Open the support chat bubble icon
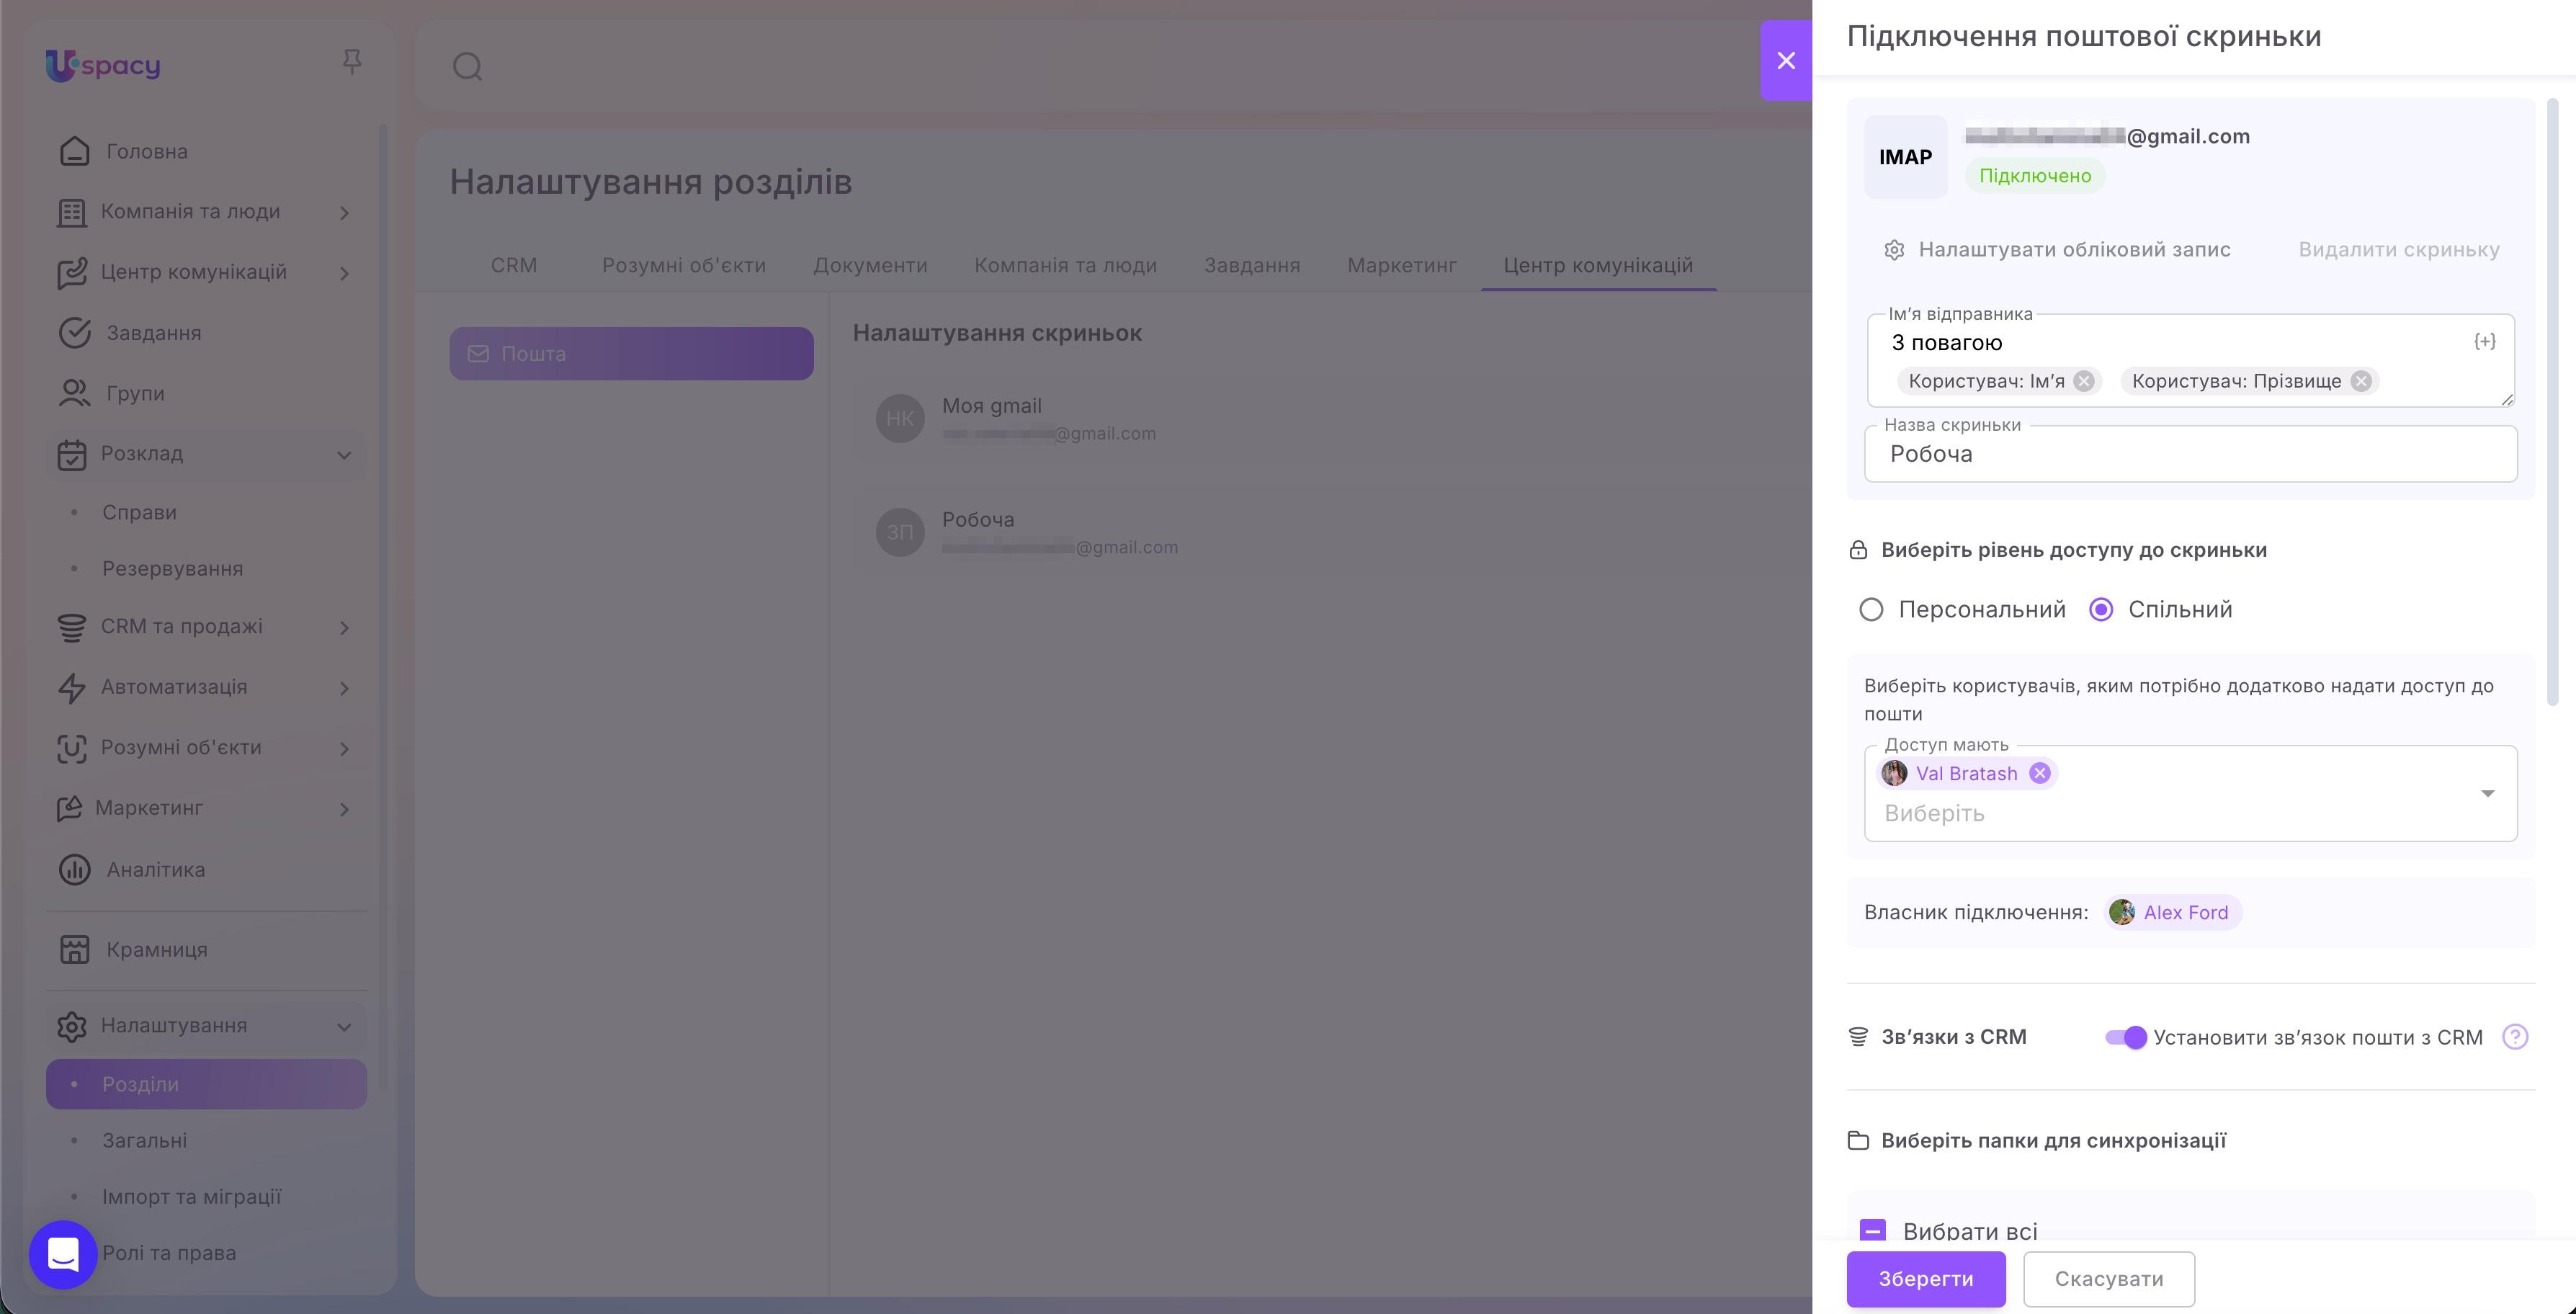This screenshot has width=2576, height=1314. (63, 1254)
